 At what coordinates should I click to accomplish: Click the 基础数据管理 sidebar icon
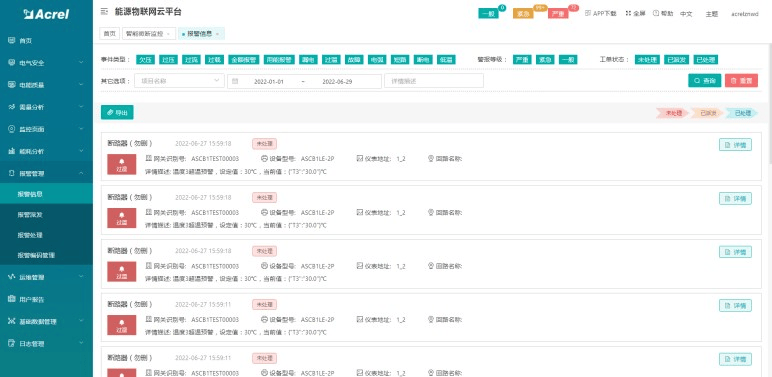(x=11, y=321)
